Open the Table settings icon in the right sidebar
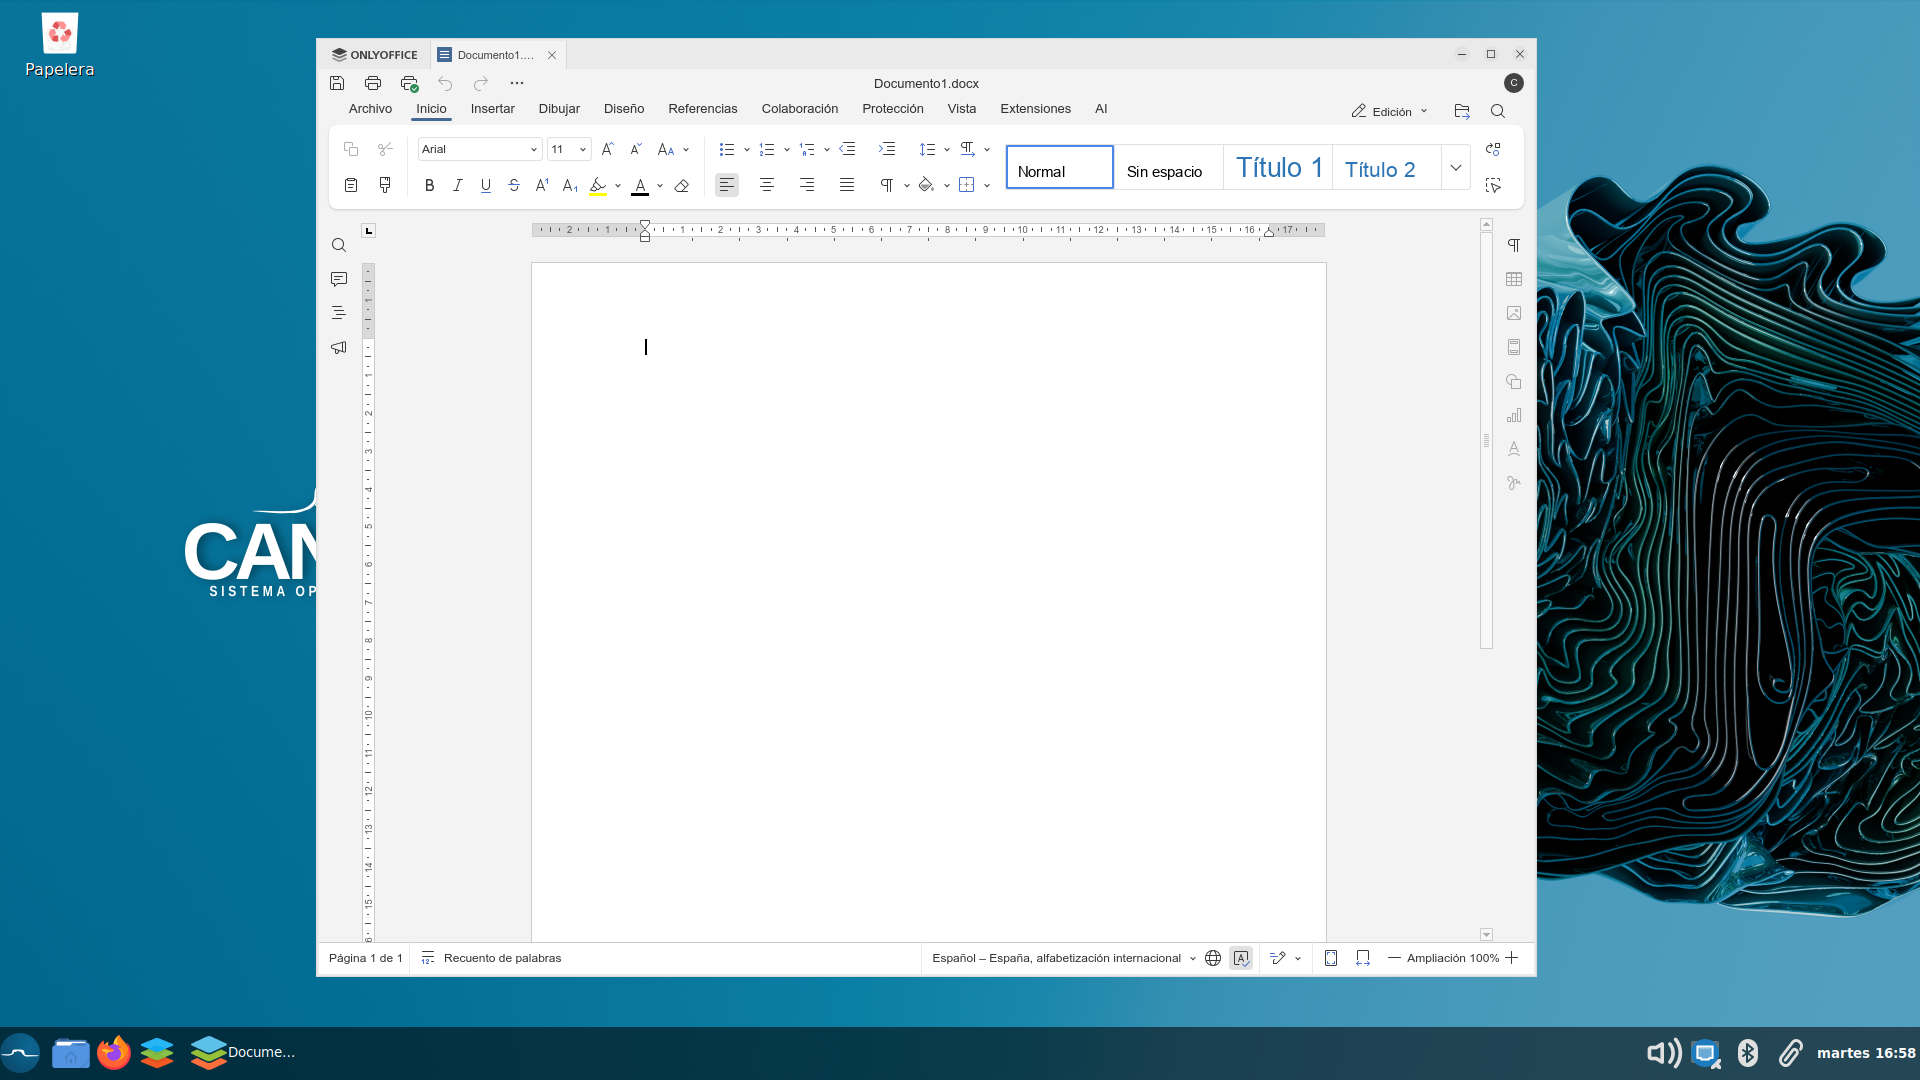Screen dimensions: 1920x1080 (x=1514, y=280)
